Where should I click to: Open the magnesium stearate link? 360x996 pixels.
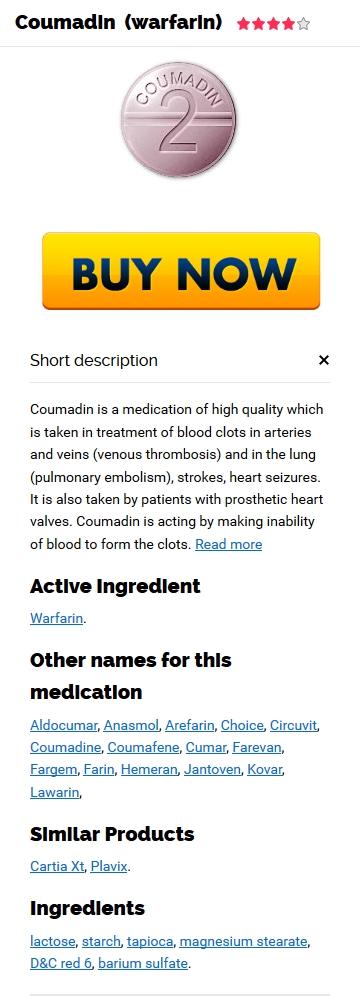point(244,941)
